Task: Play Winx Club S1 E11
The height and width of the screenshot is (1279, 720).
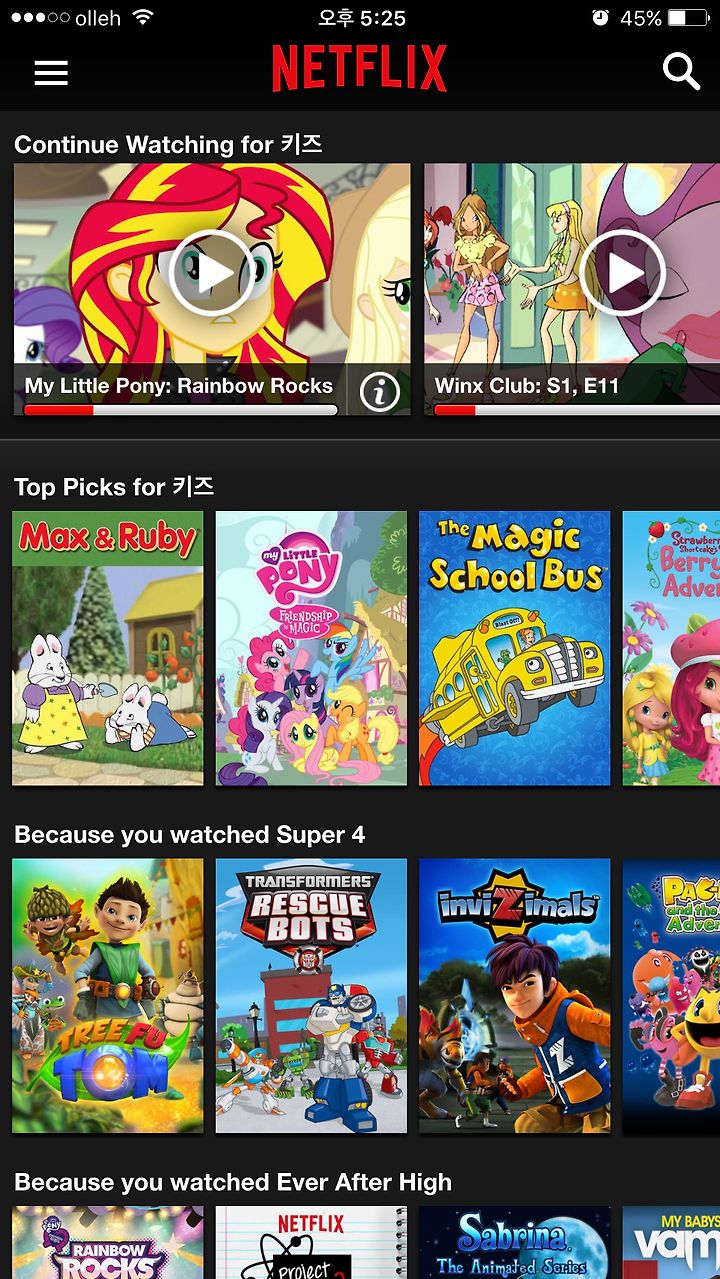Action: [x=622, y=273]
